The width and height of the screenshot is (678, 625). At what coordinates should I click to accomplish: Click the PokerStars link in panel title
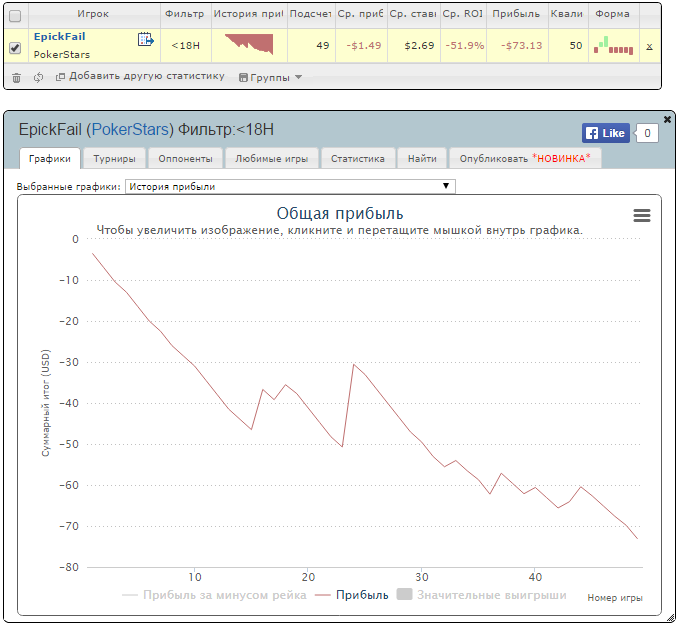[x=132, y=129]
